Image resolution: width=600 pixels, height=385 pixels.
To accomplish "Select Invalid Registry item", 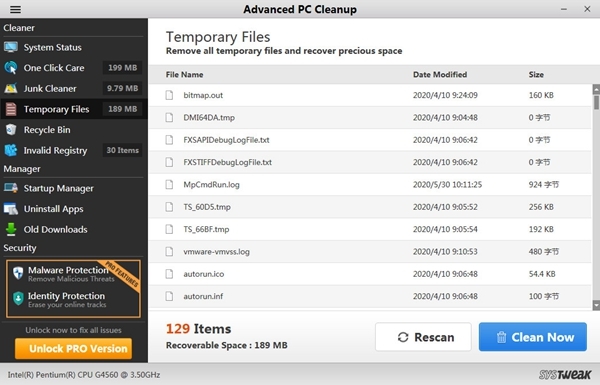I will coord(55,151).
